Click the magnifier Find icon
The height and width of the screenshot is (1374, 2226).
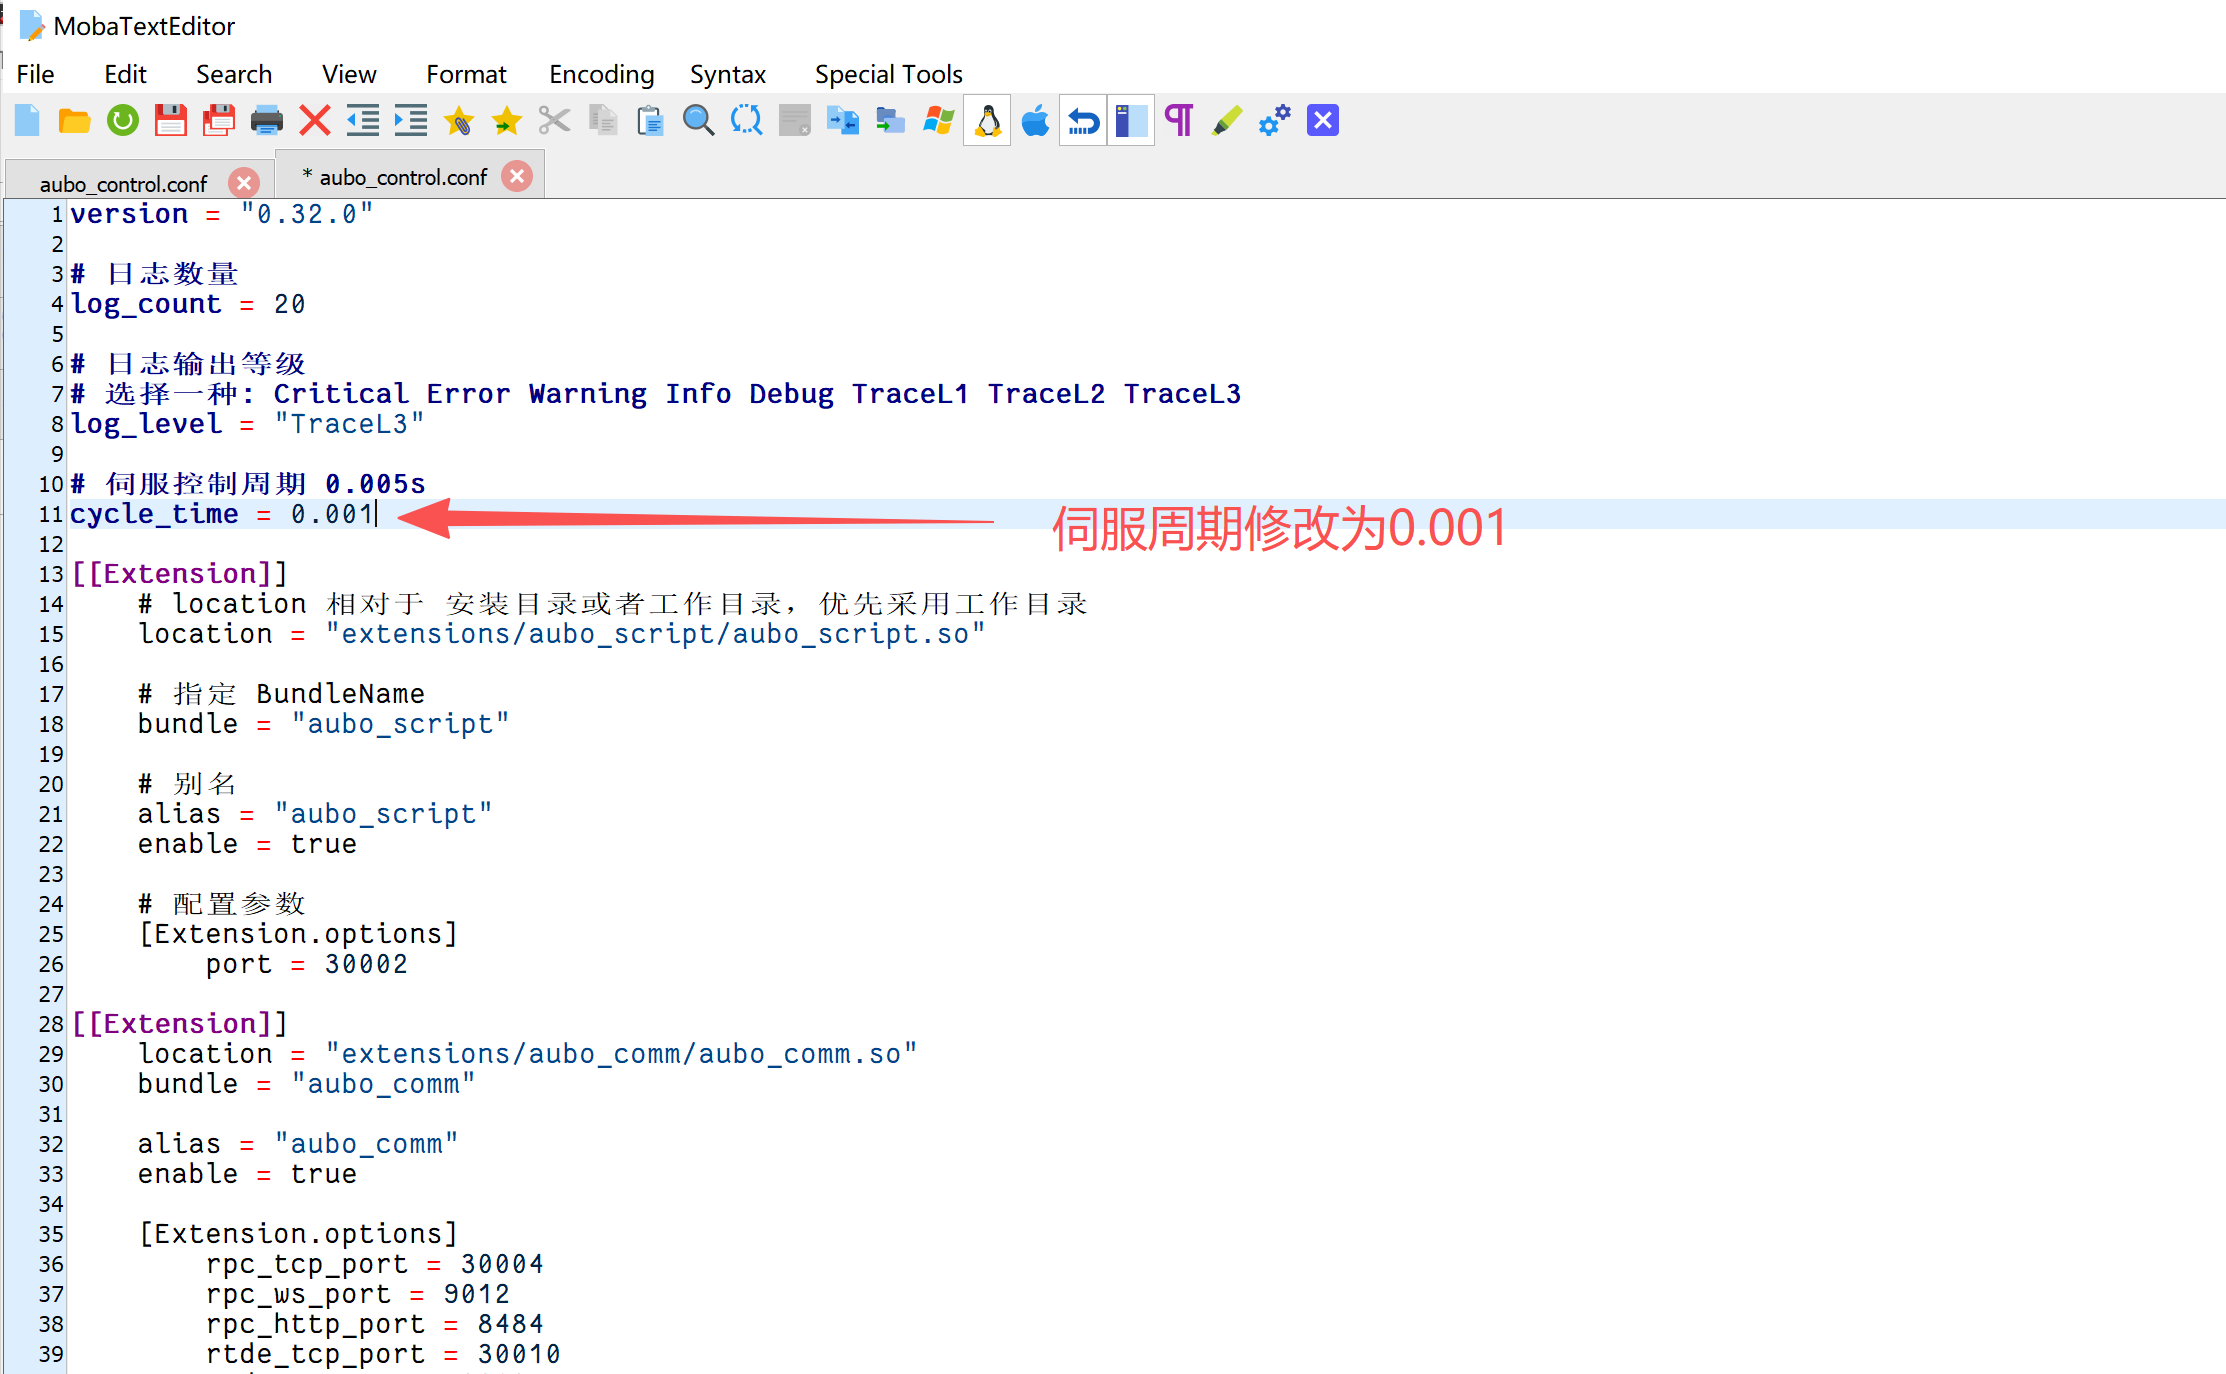pos(698,121)
